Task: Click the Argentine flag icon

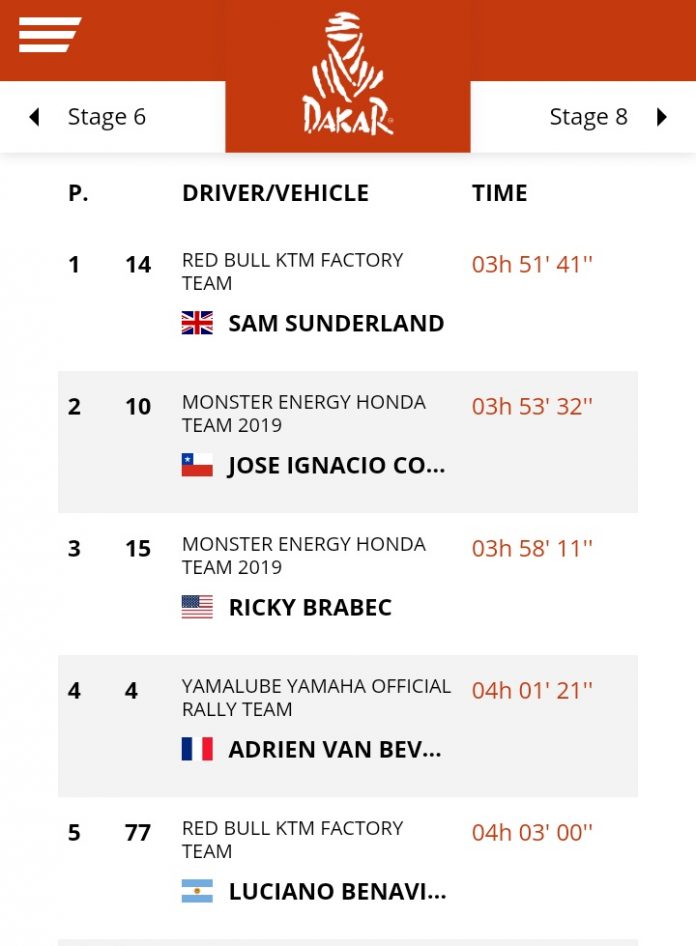Action: point(197,891)
